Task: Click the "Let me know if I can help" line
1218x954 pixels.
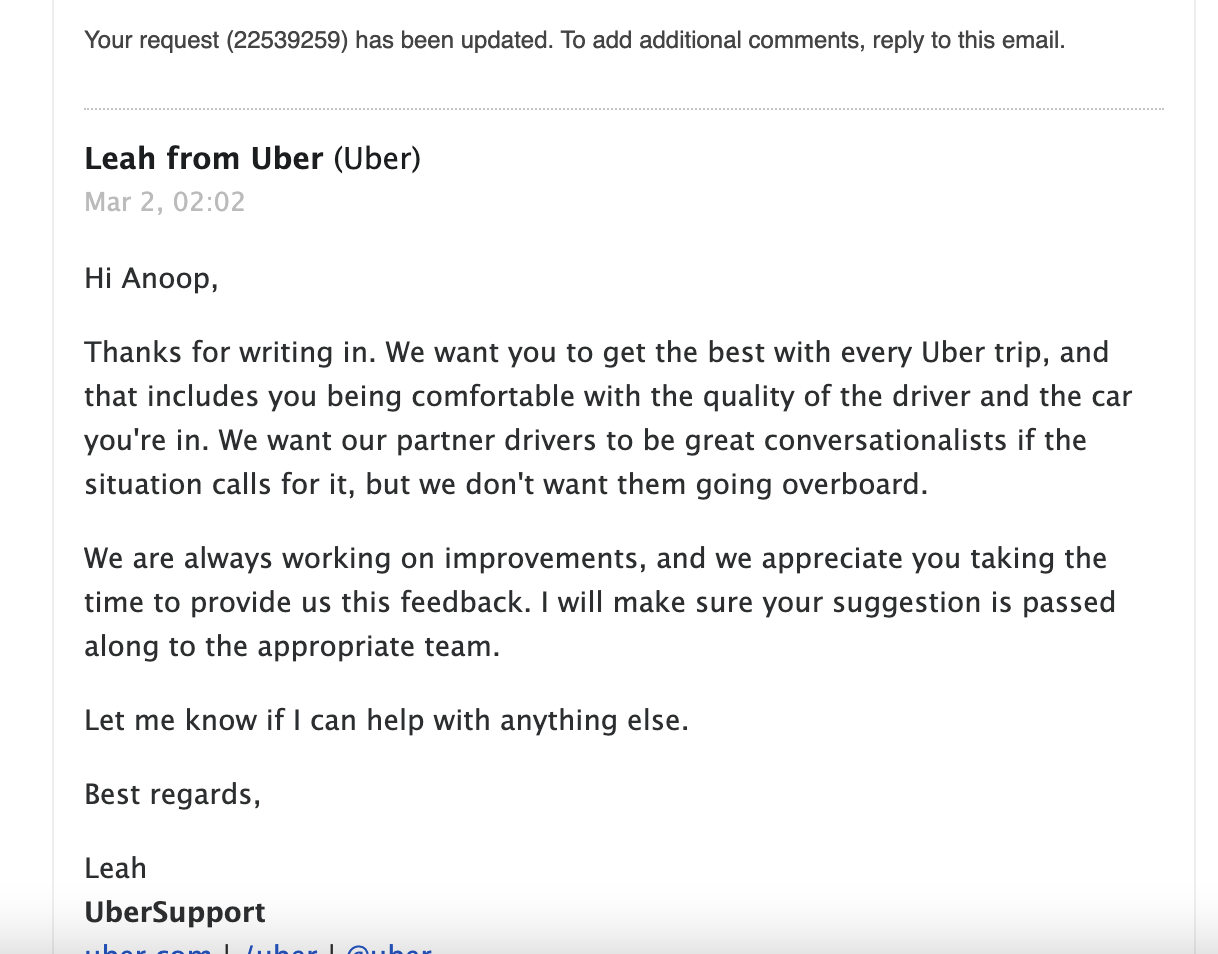Action: 386,721
